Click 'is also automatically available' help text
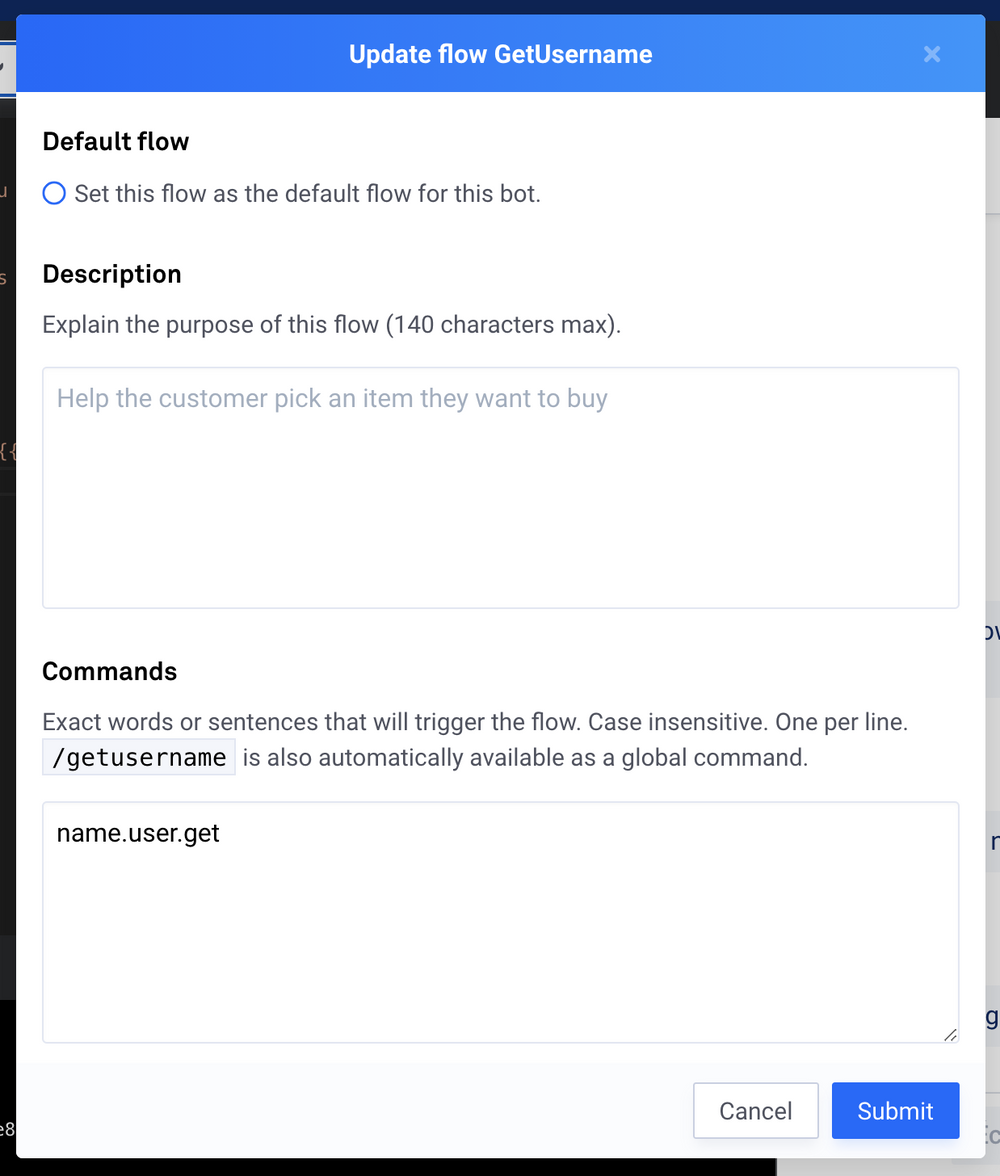1000x1176 pixels. pyautogui.click(x=525, y=757)
